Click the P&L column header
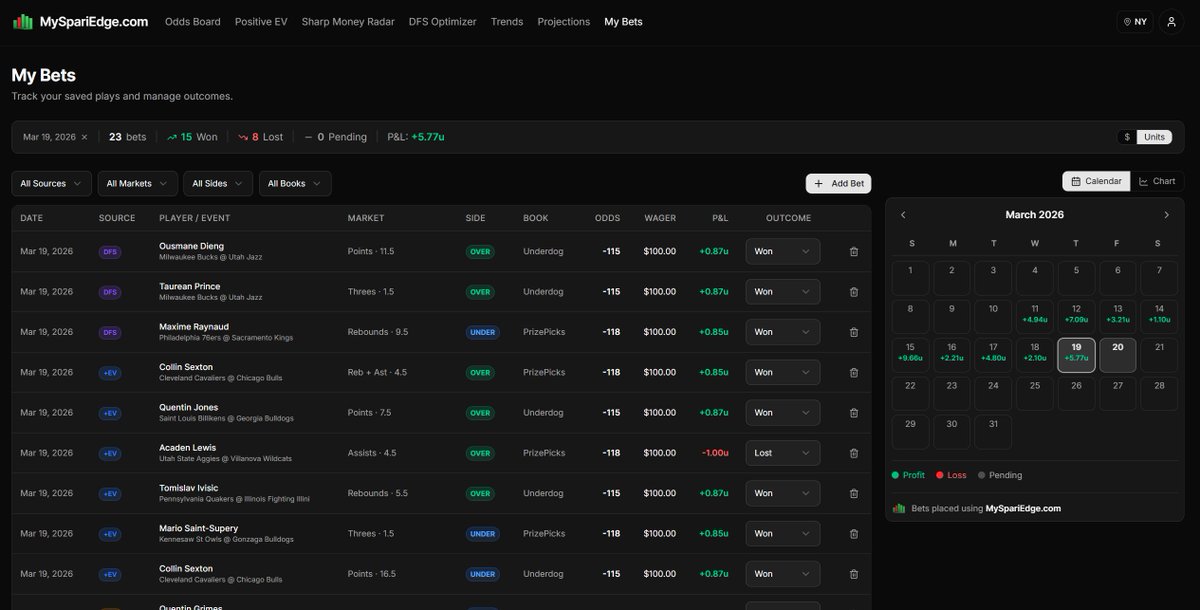Image resolution: width=1200 pixels, height=610 pixels. click(720, 218)
